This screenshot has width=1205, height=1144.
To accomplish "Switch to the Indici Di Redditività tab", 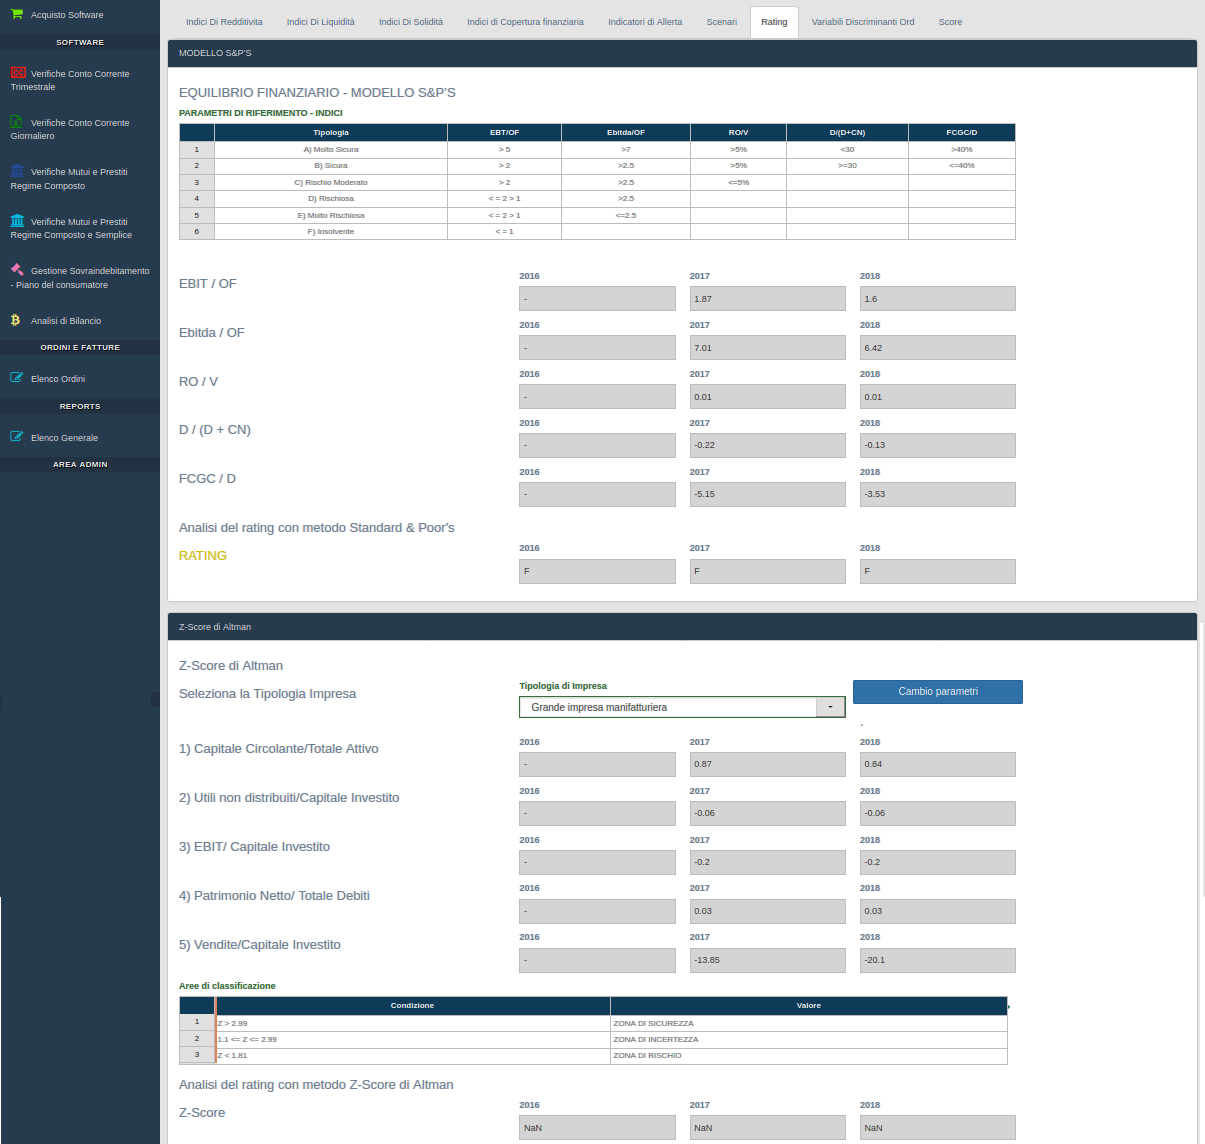I will pos(224,22).
